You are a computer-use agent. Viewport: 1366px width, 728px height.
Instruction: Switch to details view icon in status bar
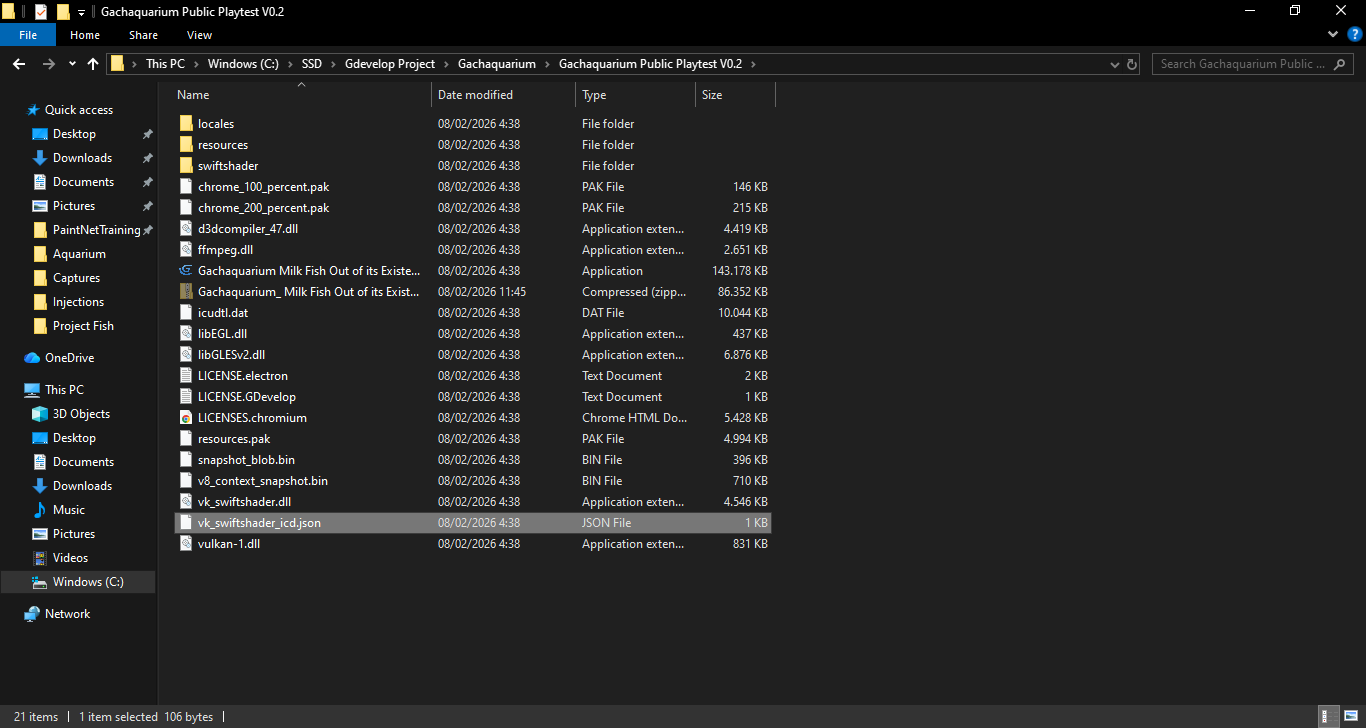coord(1330,717)
